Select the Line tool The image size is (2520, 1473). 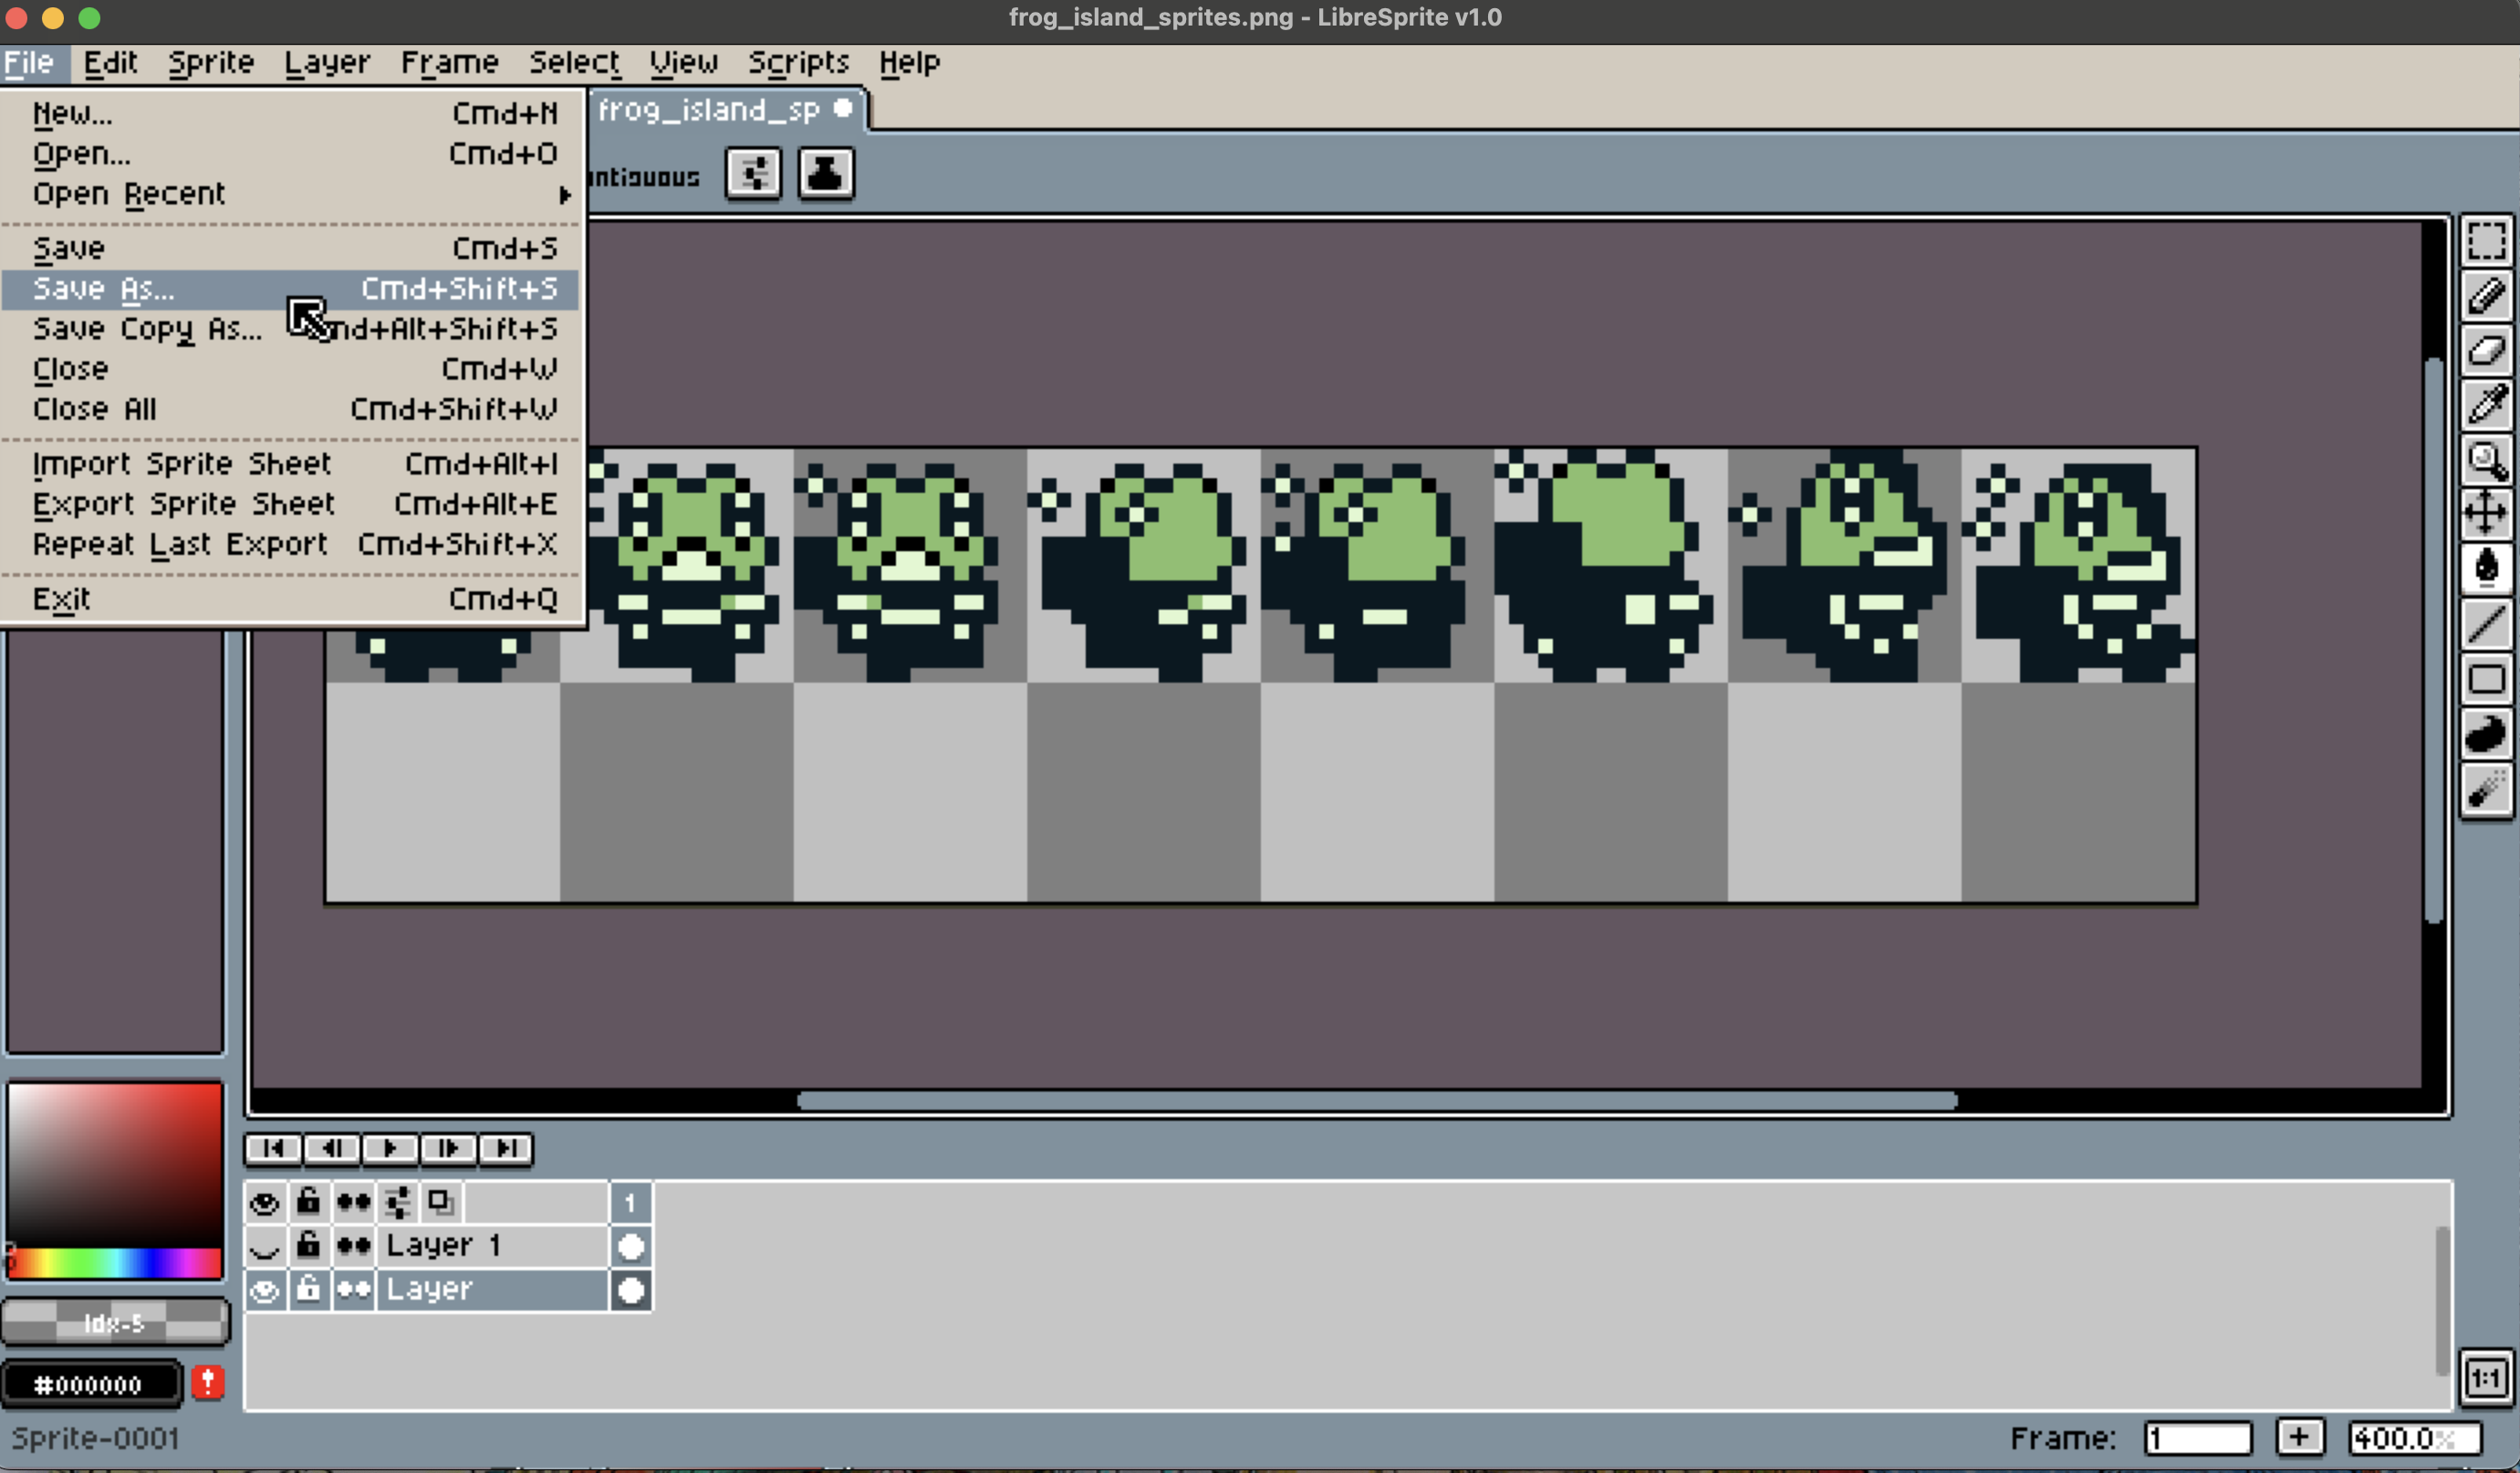(2486, 624)
